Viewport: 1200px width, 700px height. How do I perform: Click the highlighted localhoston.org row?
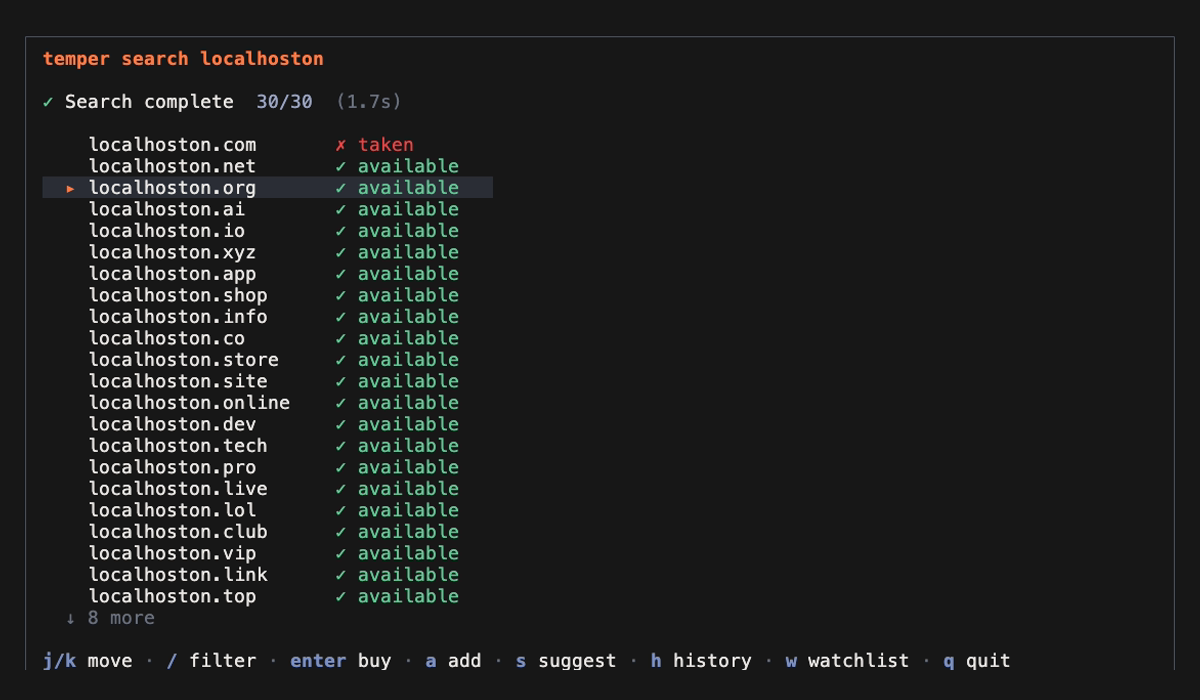pyautogui.click(x=267, y=188)
